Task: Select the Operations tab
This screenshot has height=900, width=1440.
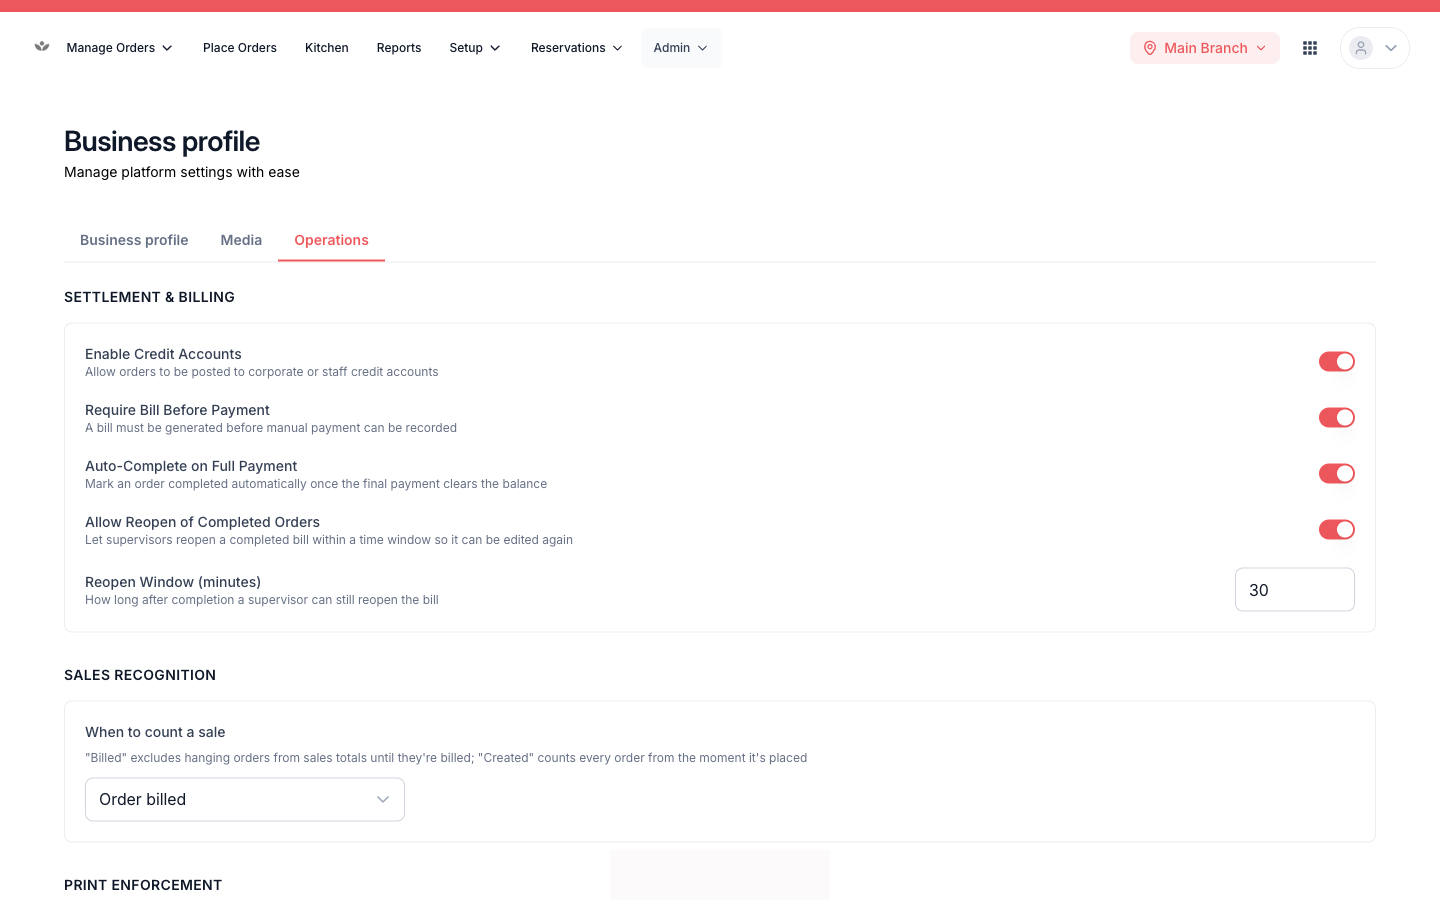Action: point(331,240)
